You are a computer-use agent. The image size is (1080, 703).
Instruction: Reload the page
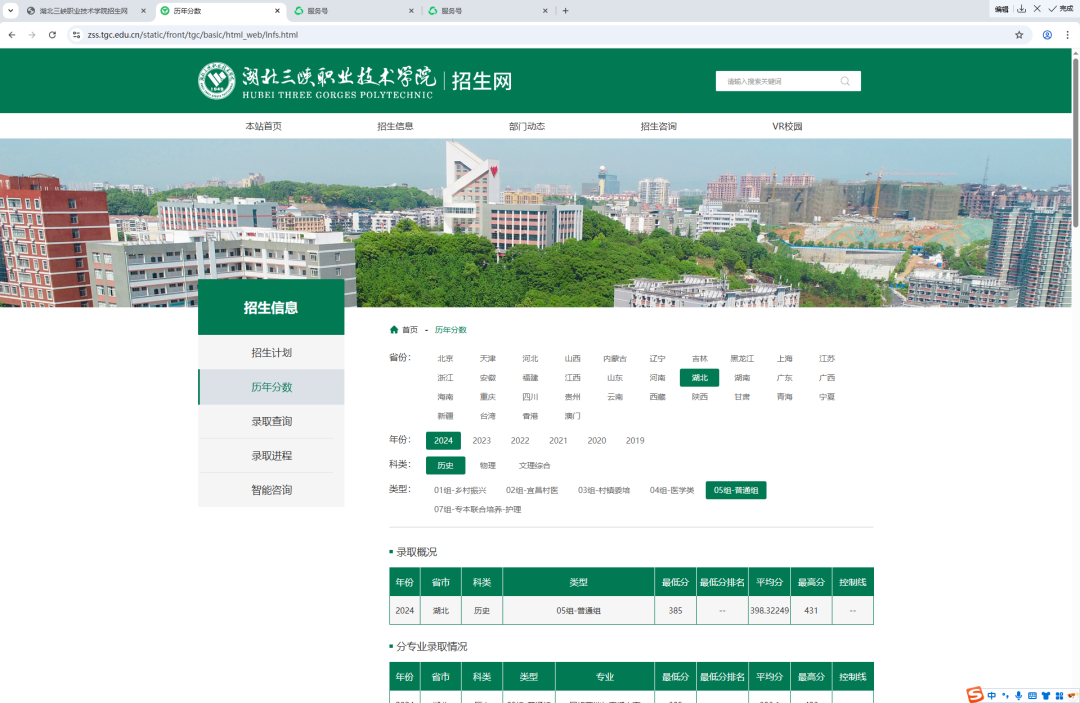pos(53,35)
